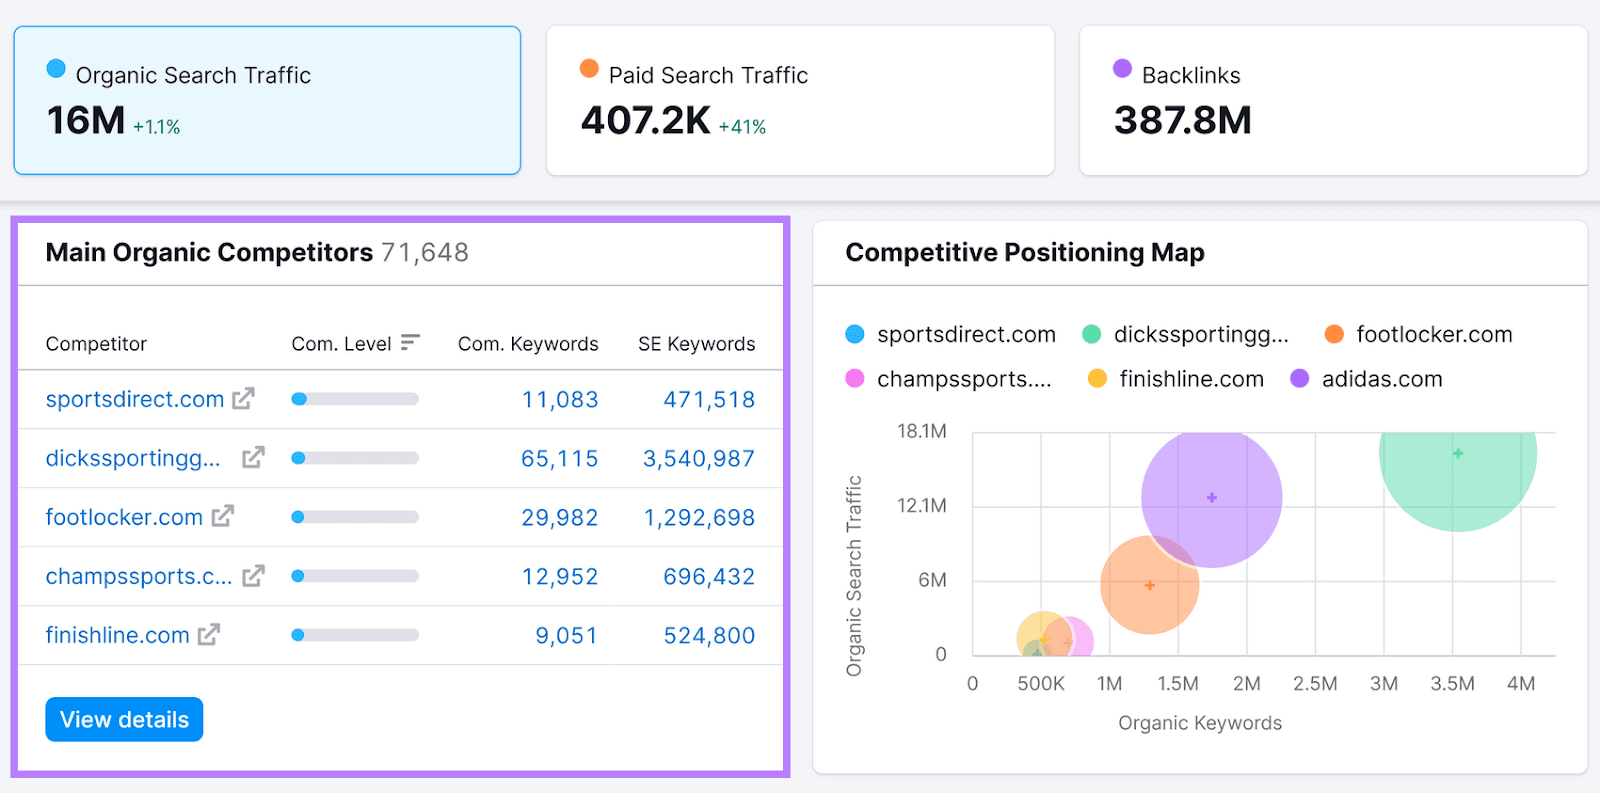Click the Main Organic Competitors heading
The width and height of the screenshot is (1600, 793).
tap(209, 252)
